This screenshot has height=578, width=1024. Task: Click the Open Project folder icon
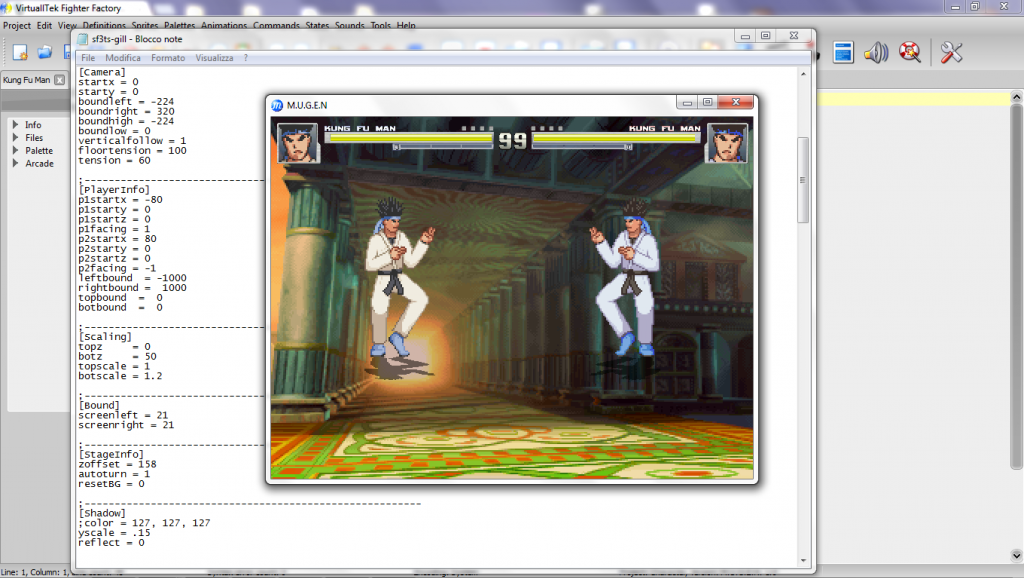pyautogui.click(x=45, y=52)
